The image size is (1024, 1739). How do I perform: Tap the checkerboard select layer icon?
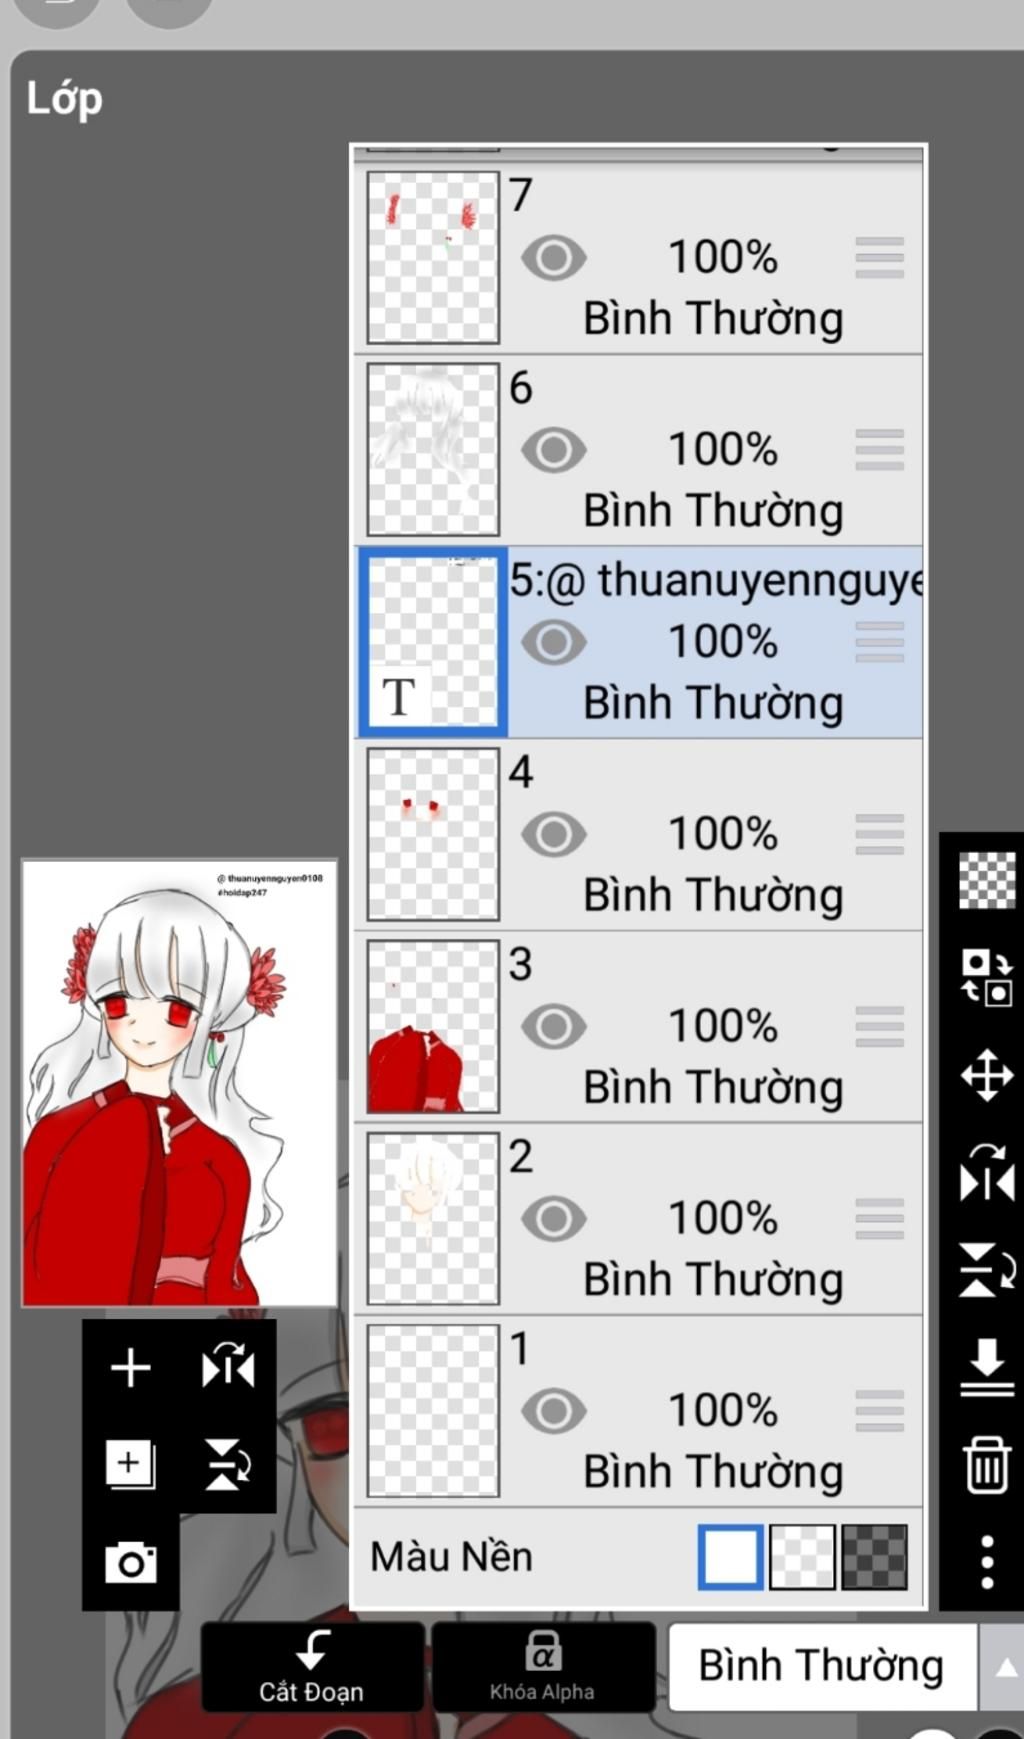(x=987, y=880)
